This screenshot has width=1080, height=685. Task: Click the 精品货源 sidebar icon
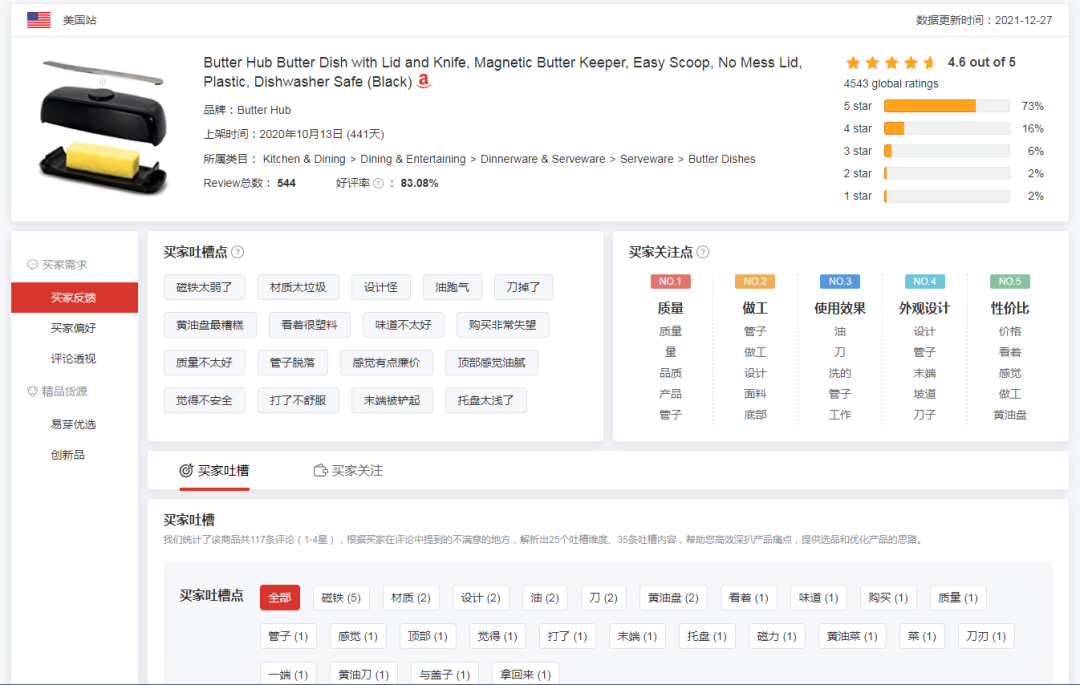[x=33, y=392]
